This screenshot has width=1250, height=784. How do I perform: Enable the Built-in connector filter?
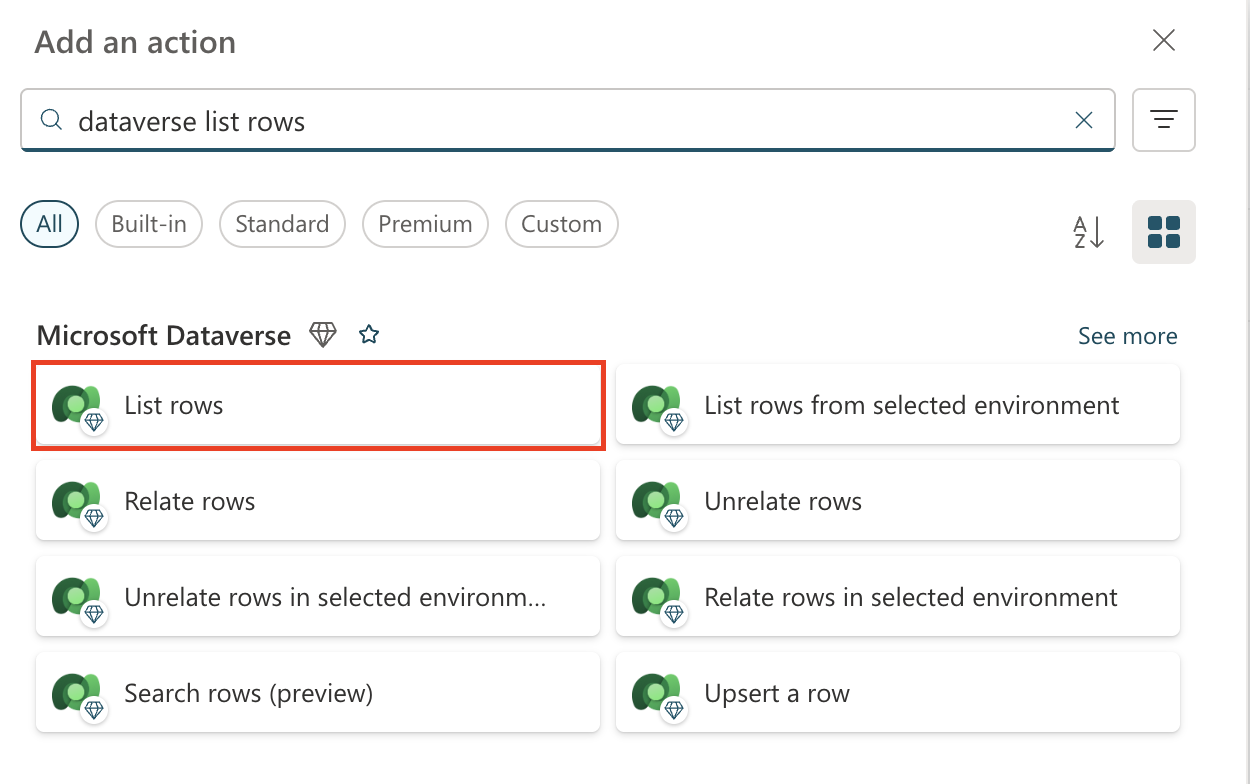(148, 224)
